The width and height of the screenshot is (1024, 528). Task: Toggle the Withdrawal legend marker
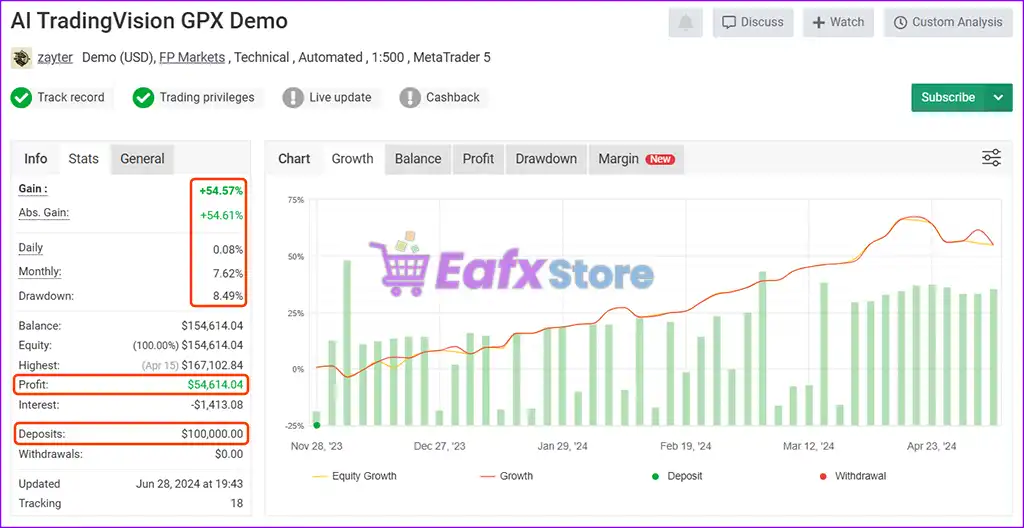pos(852,476)
